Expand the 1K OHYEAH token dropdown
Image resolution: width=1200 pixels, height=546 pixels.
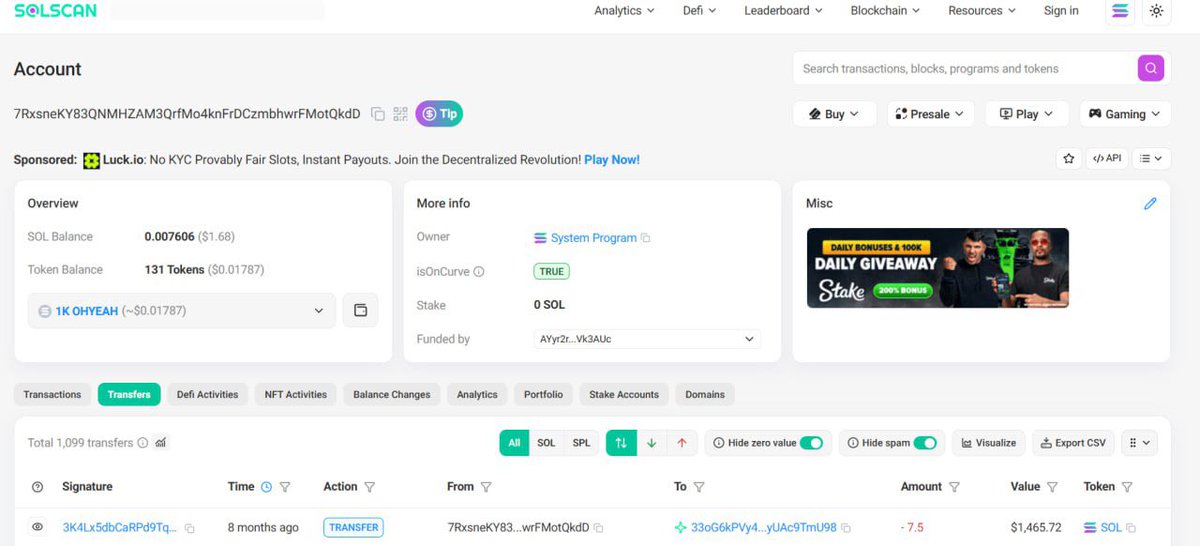(x=181, y=311)
